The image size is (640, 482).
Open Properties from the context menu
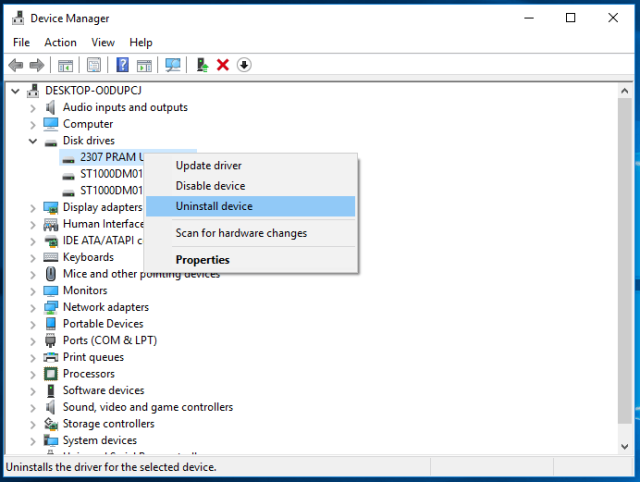click(202, 260)
